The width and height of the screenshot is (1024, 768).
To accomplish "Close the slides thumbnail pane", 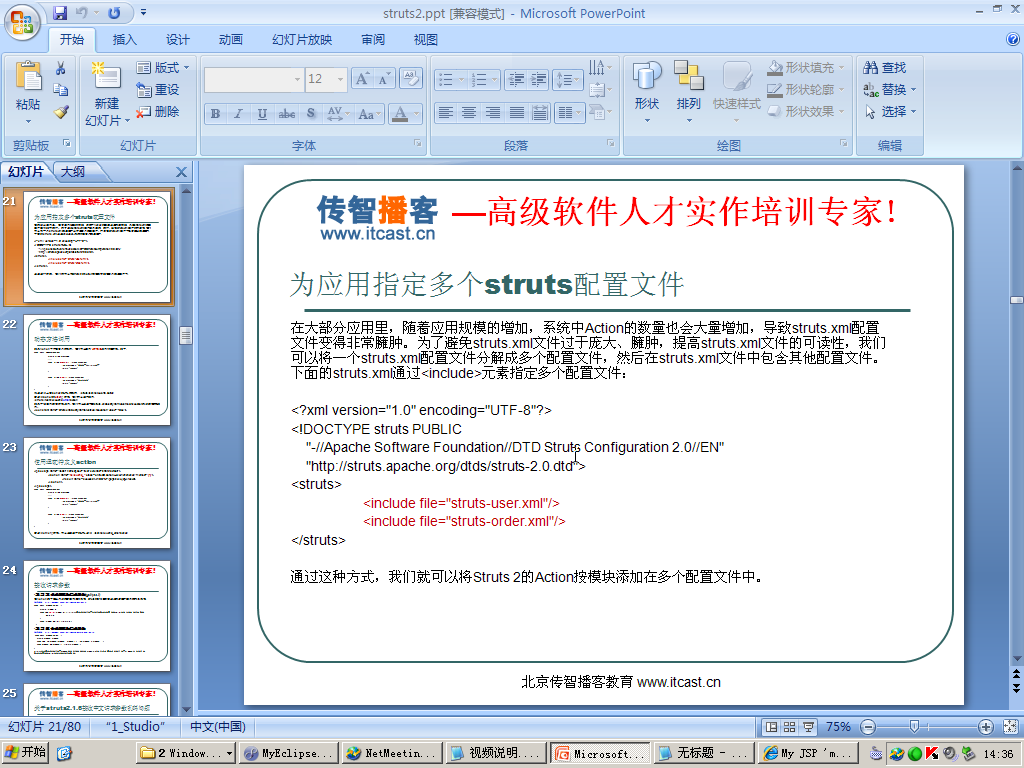I will (x=182, y=172).
